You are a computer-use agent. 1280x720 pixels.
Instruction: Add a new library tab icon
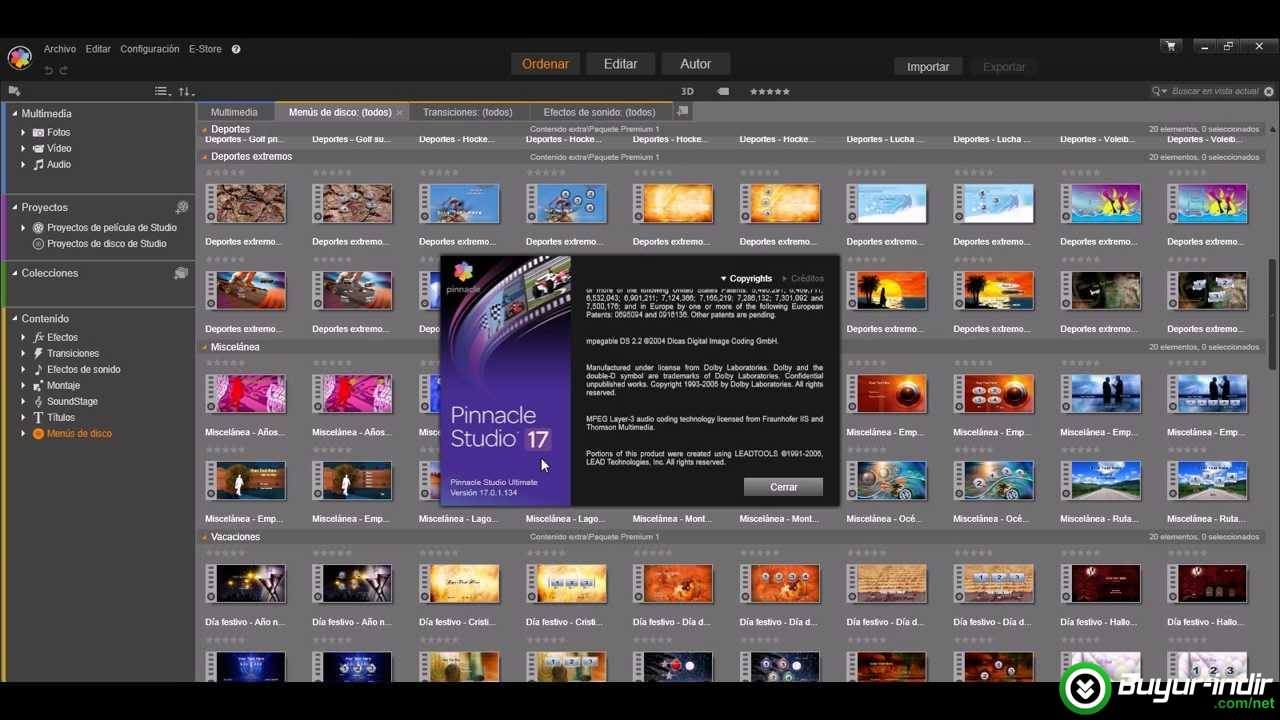point(683,112)
